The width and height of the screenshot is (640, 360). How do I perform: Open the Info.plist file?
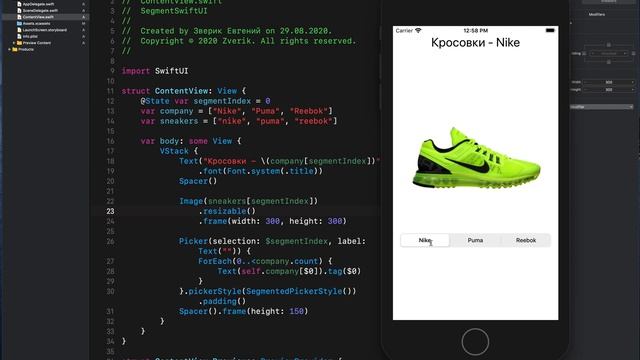click(30, 36)
